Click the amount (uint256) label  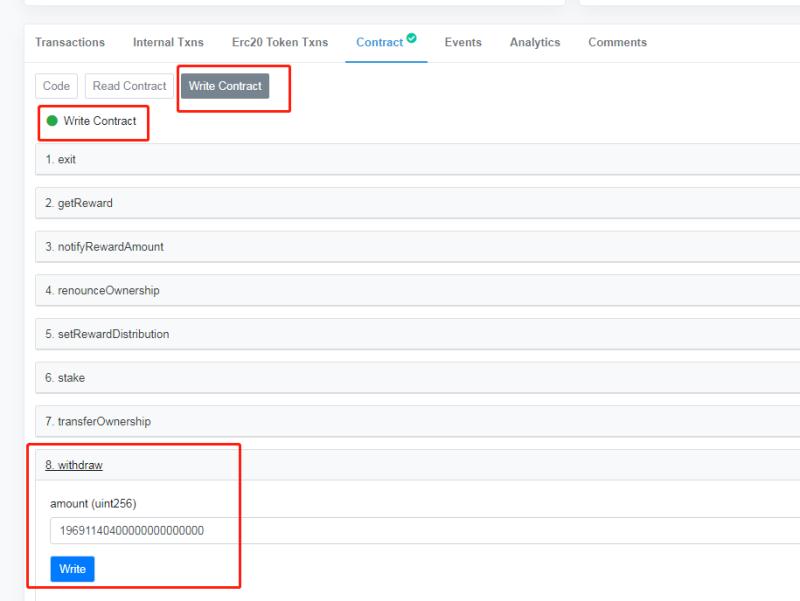[93, 504]
